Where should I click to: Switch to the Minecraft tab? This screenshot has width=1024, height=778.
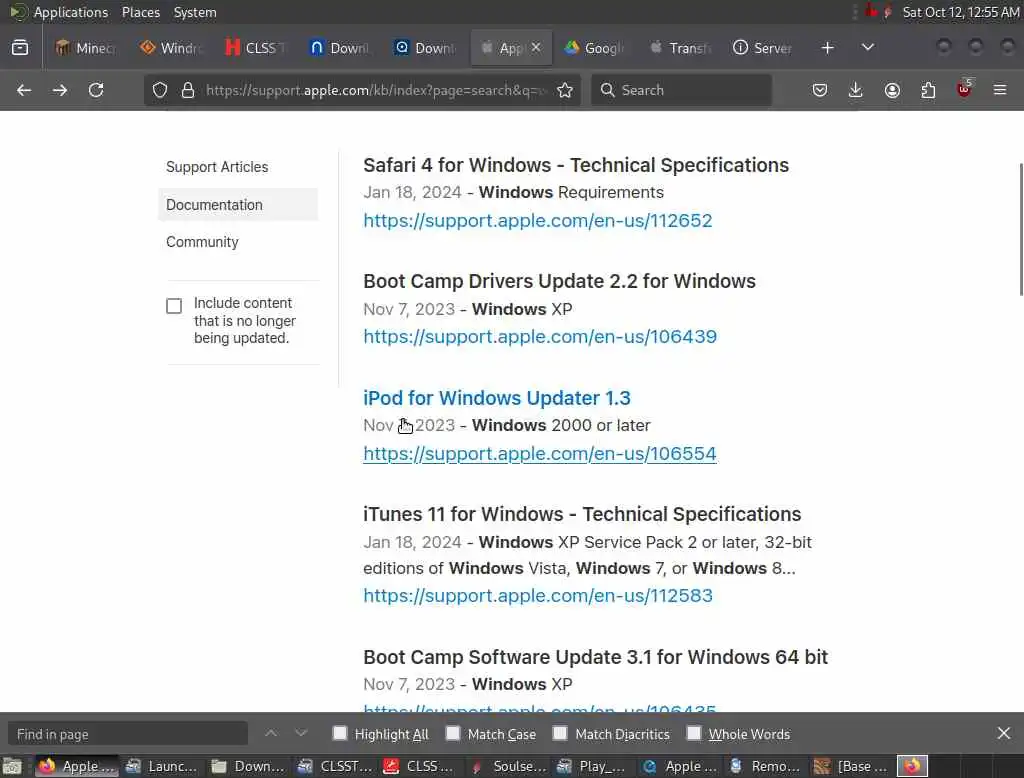click(x=86, y=48)
